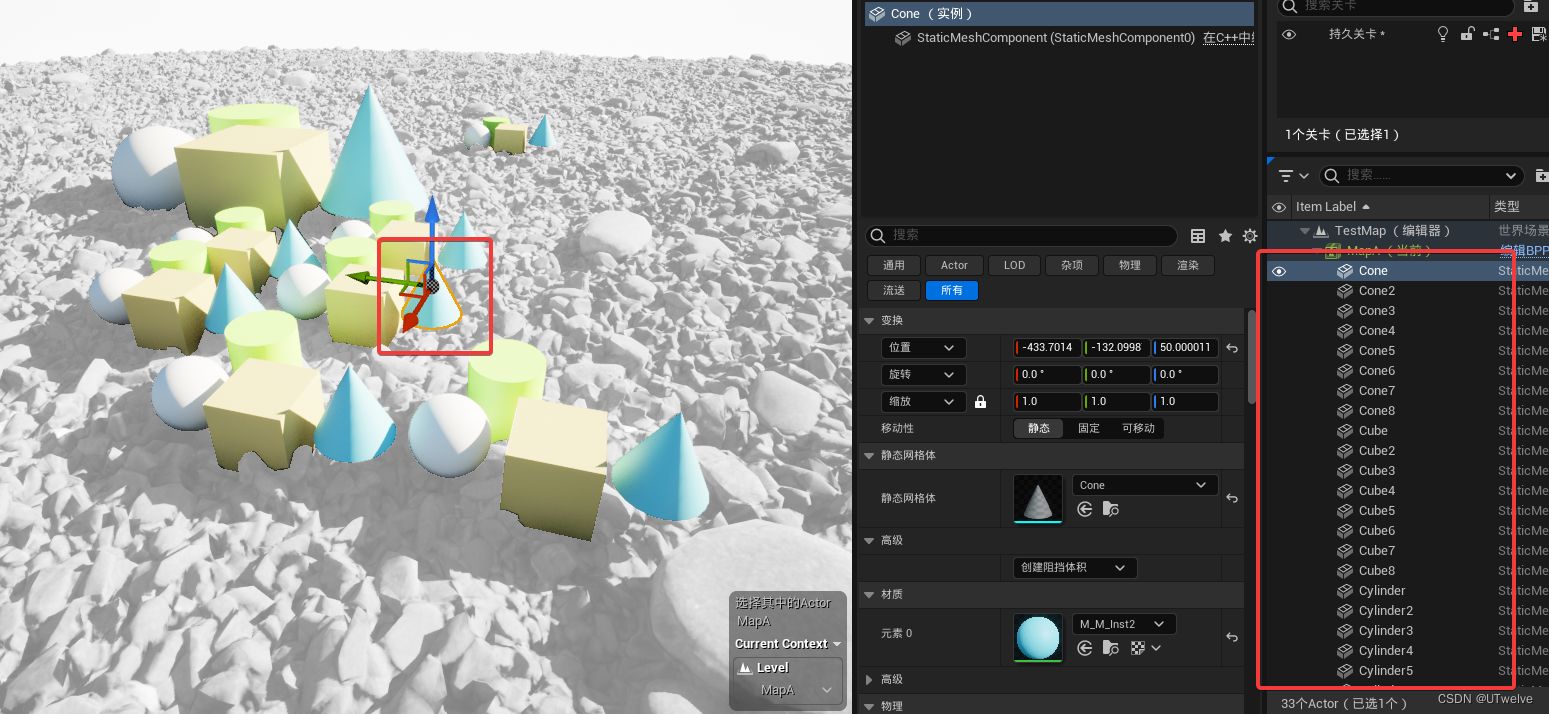Select the LOD filter tab
Screen dimensions: 1549x714
tap(1014, 265)
